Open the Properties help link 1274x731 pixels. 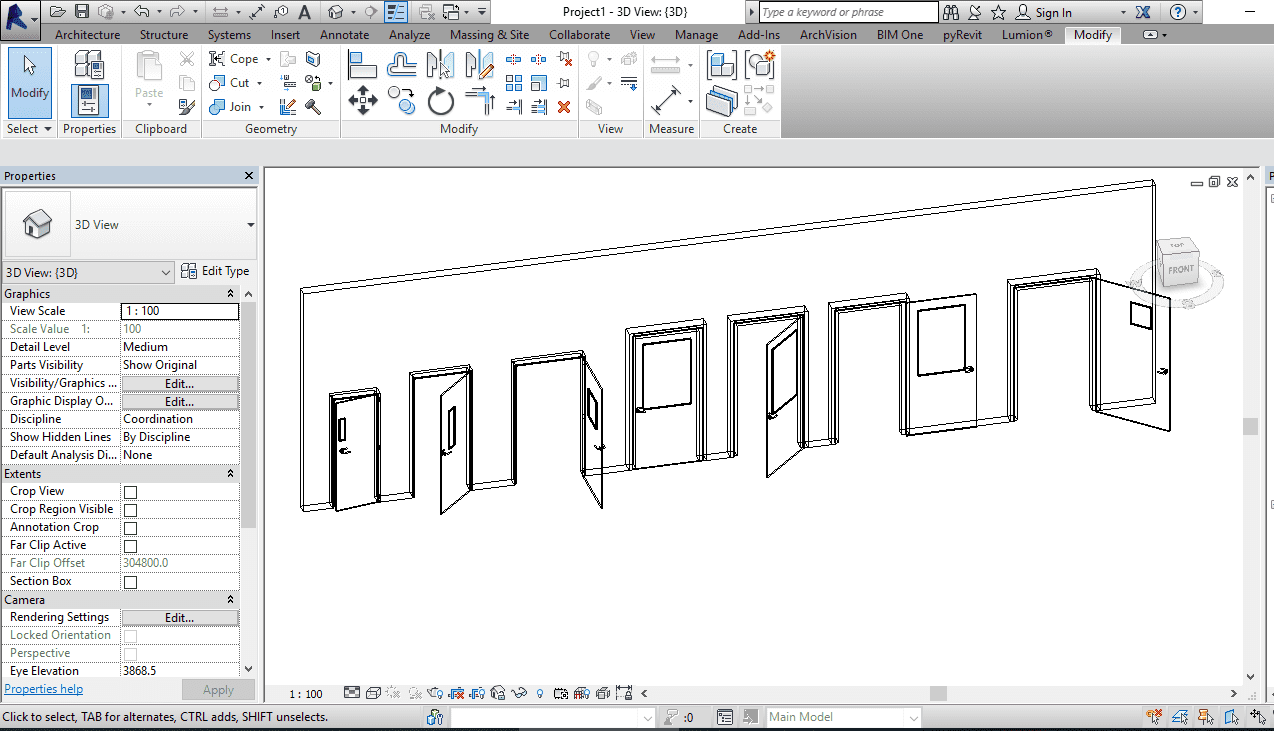pos(44,689)
